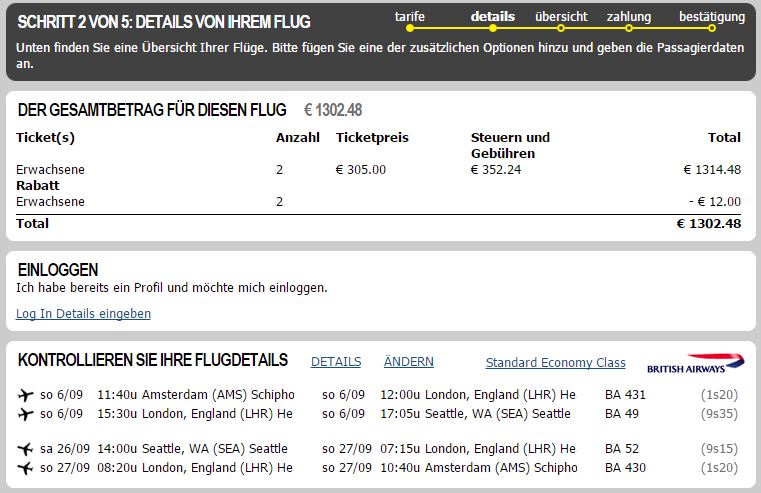761x493 pixels.
Task: Click the discount amount - € 12.00
Action: point(715,202)
